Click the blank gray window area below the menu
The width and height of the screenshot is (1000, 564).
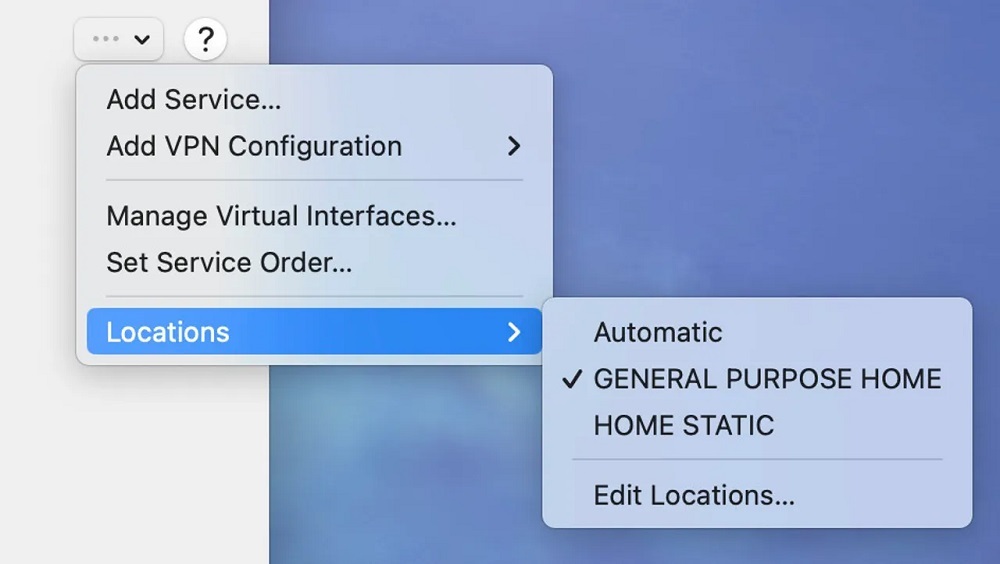[x=130, y=470]
